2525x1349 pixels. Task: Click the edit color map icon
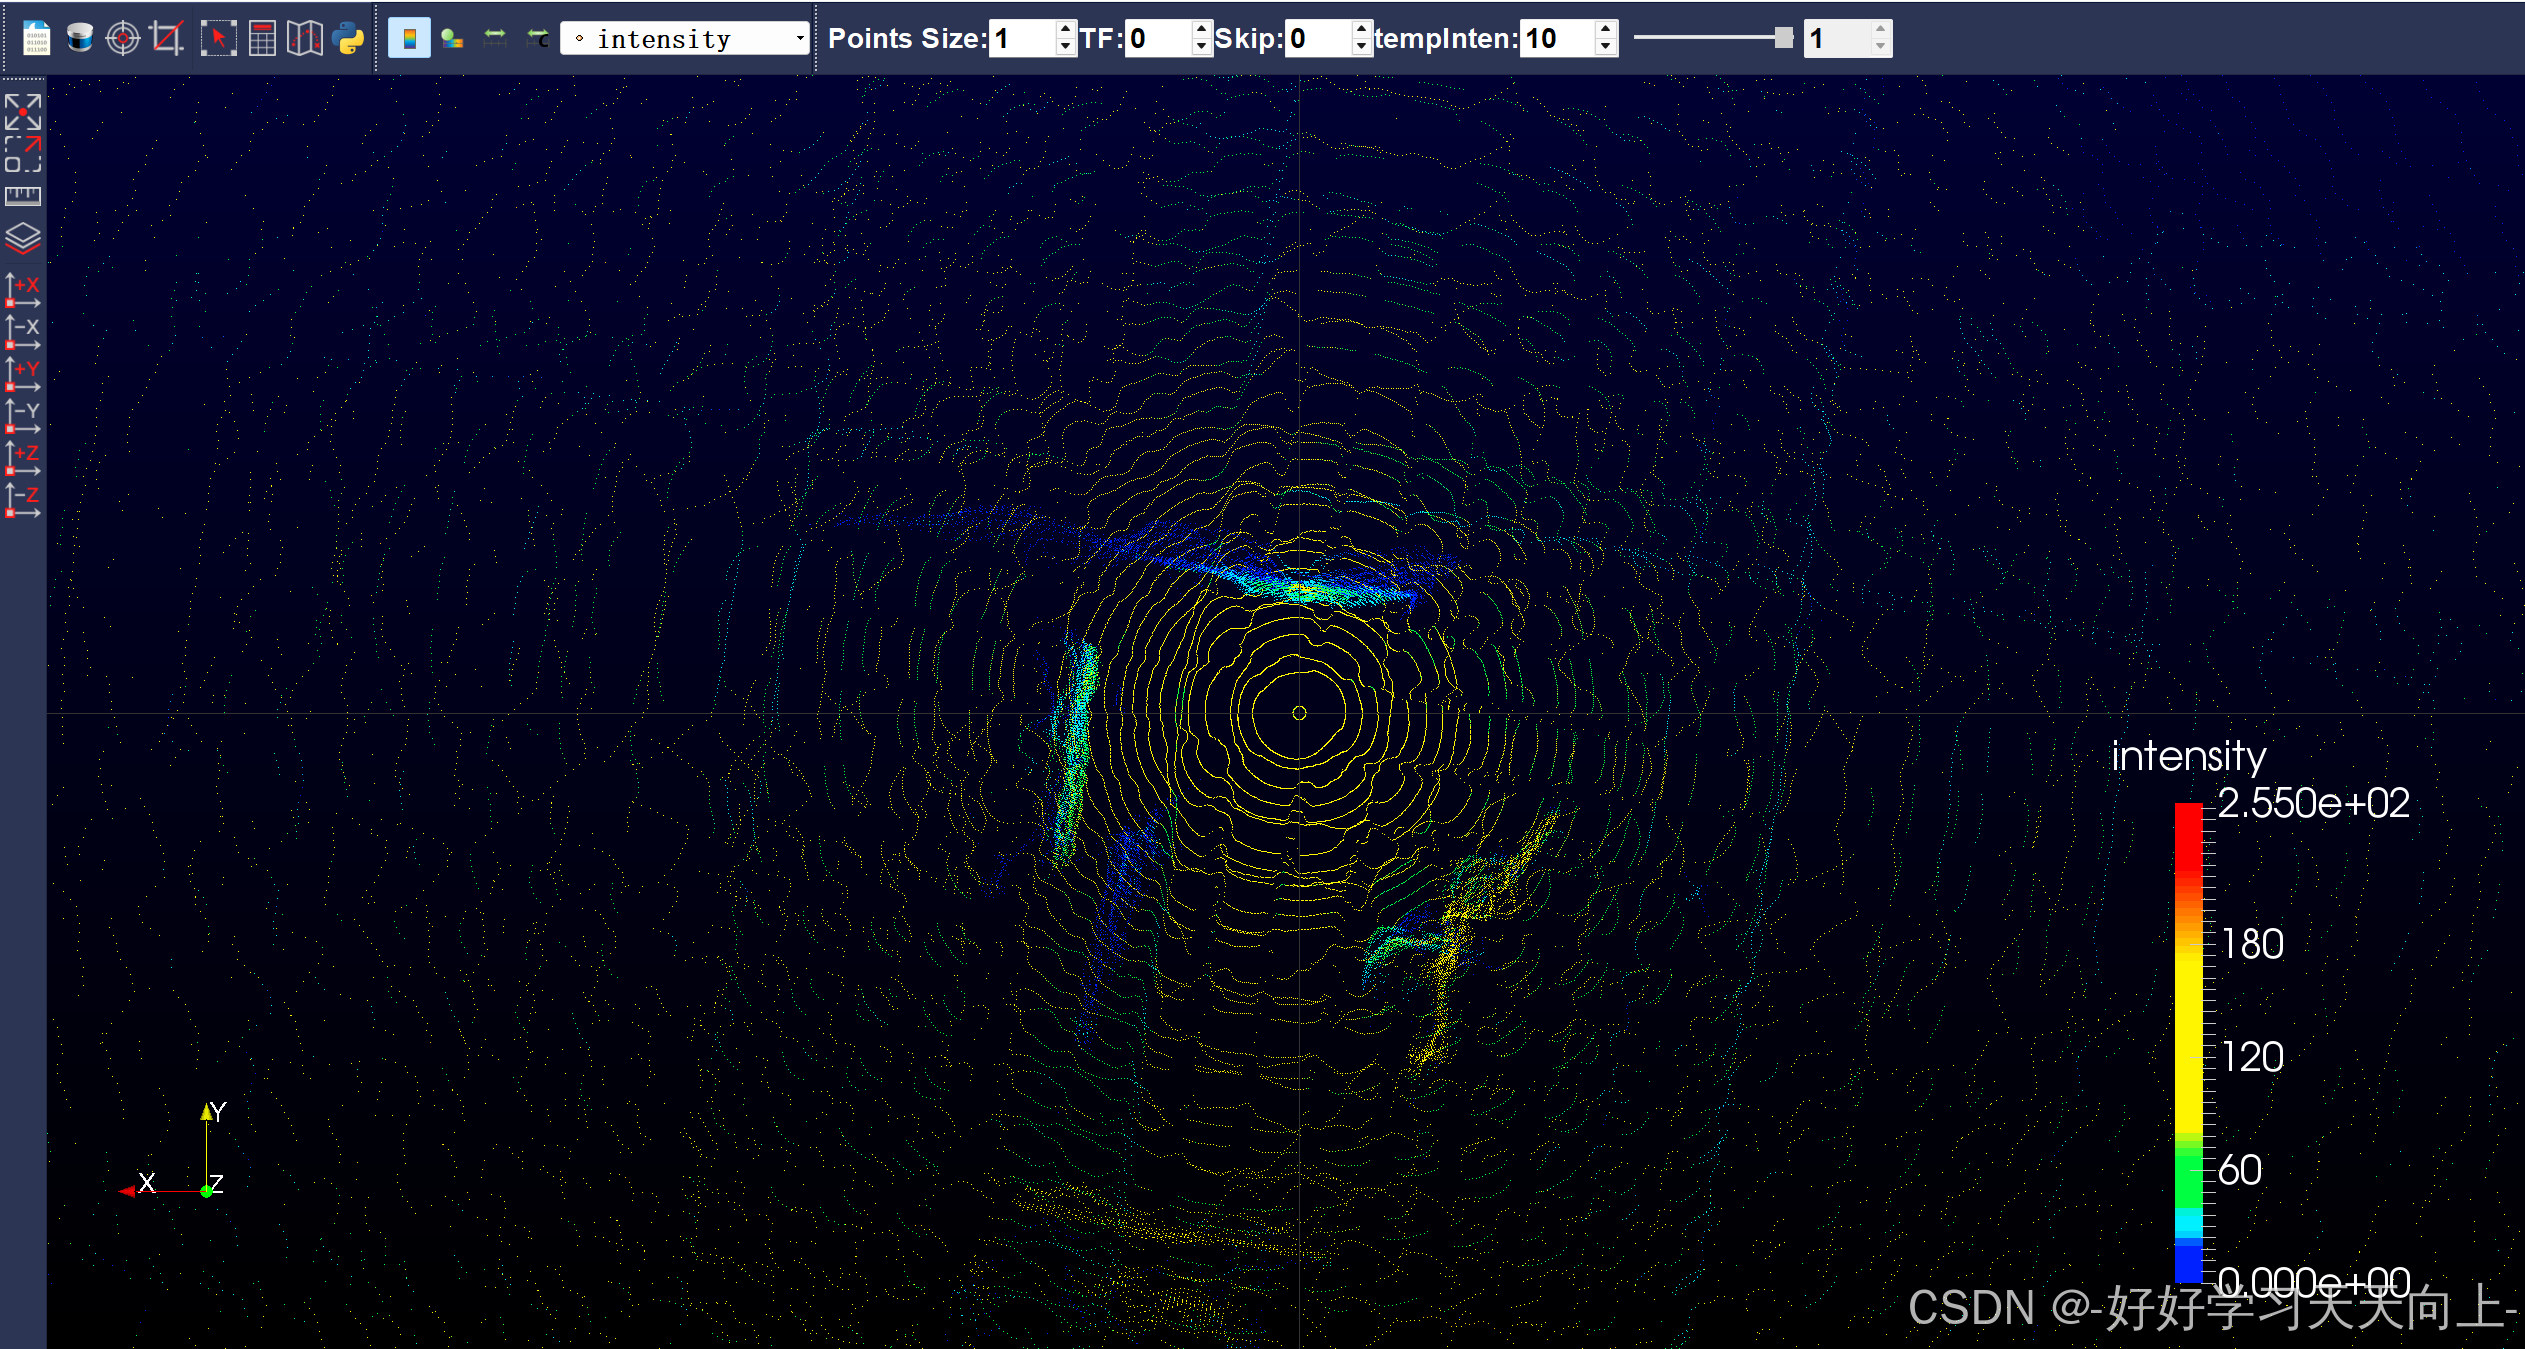(x=452, y=38)
